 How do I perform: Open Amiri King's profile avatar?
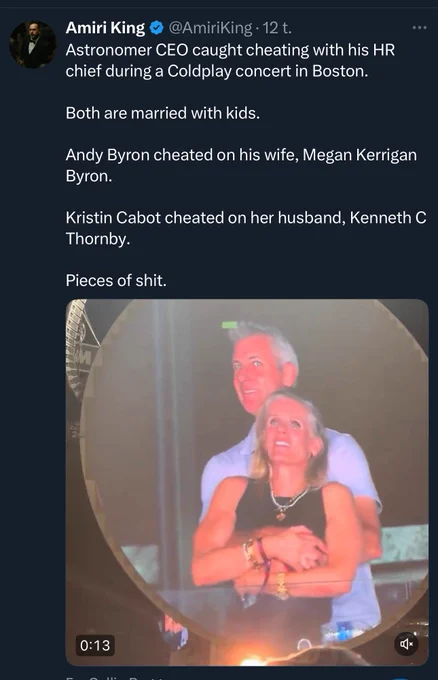click(33, 44)
